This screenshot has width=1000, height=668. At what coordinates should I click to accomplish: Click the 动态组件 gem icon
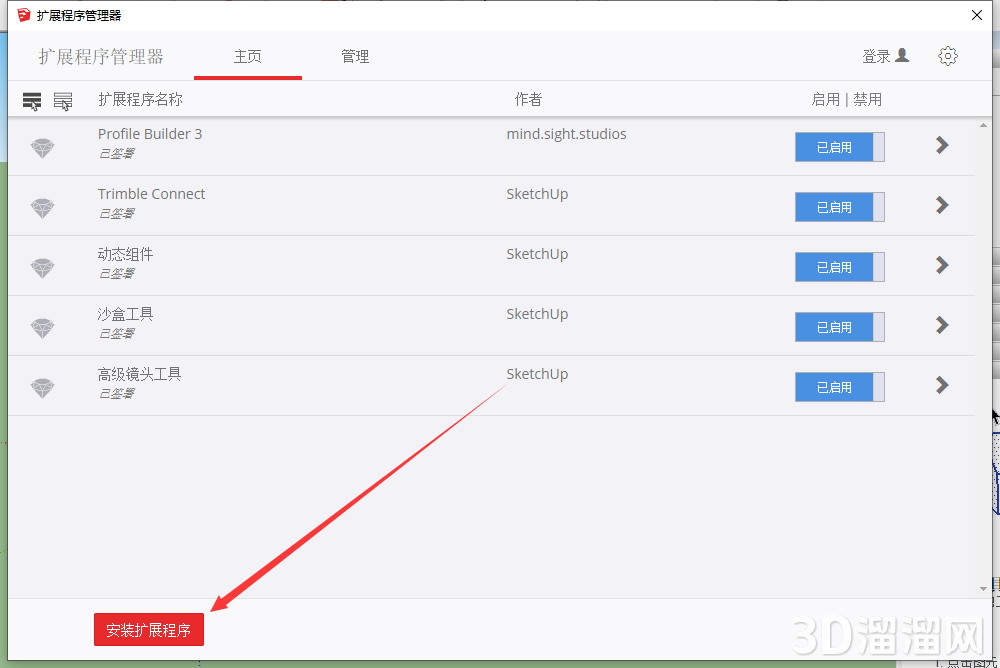point(42,268)
